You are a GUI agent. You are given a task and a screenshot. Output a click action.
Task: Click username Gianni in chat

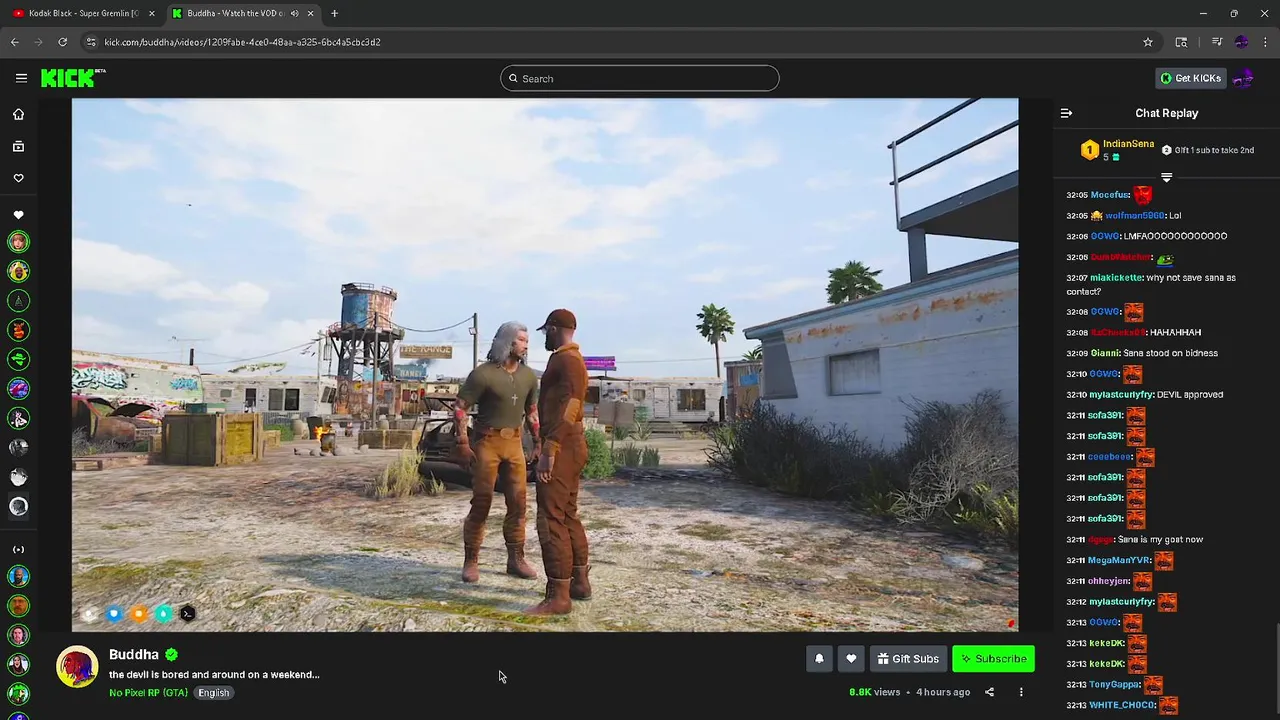pyautogui.click(x=1105, y=353)
